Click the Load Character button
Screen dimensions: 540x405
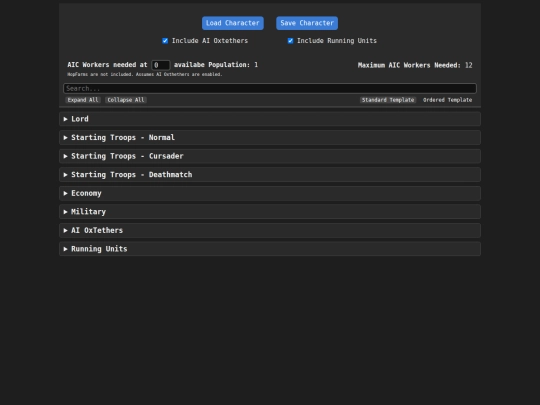click(x=233, y=23)
